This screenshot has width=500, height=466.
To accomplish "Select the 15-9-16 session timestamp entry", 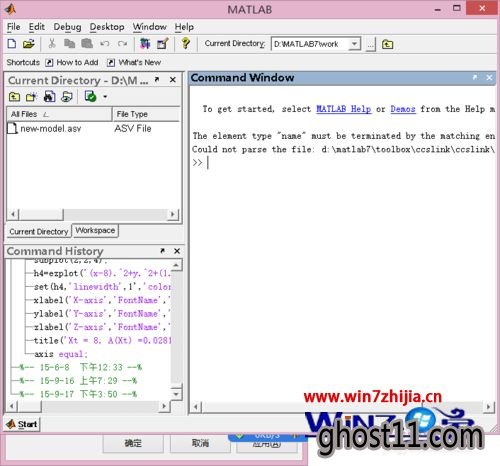I will (78, 381).
